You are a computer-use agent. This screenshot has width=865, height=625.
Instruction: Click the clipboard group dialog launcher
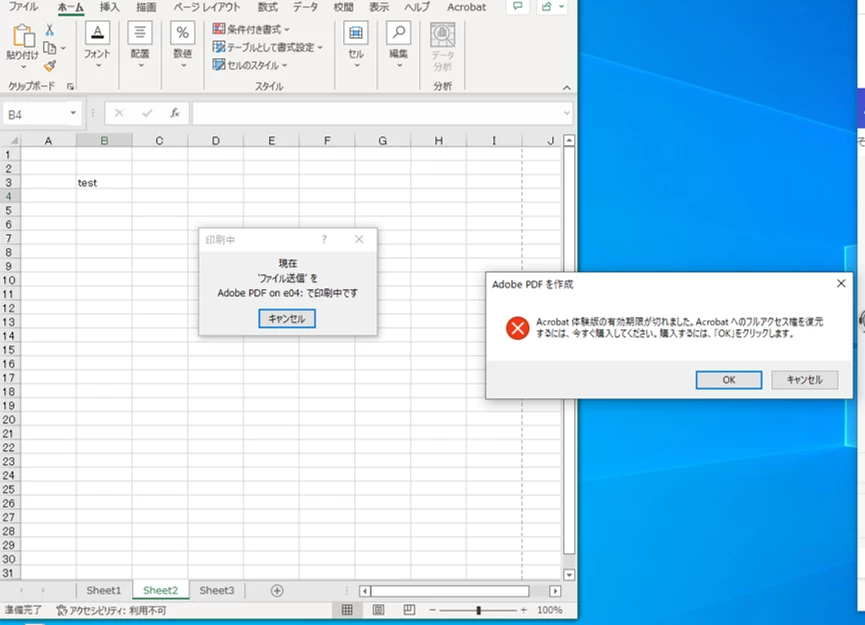point(71,86)
